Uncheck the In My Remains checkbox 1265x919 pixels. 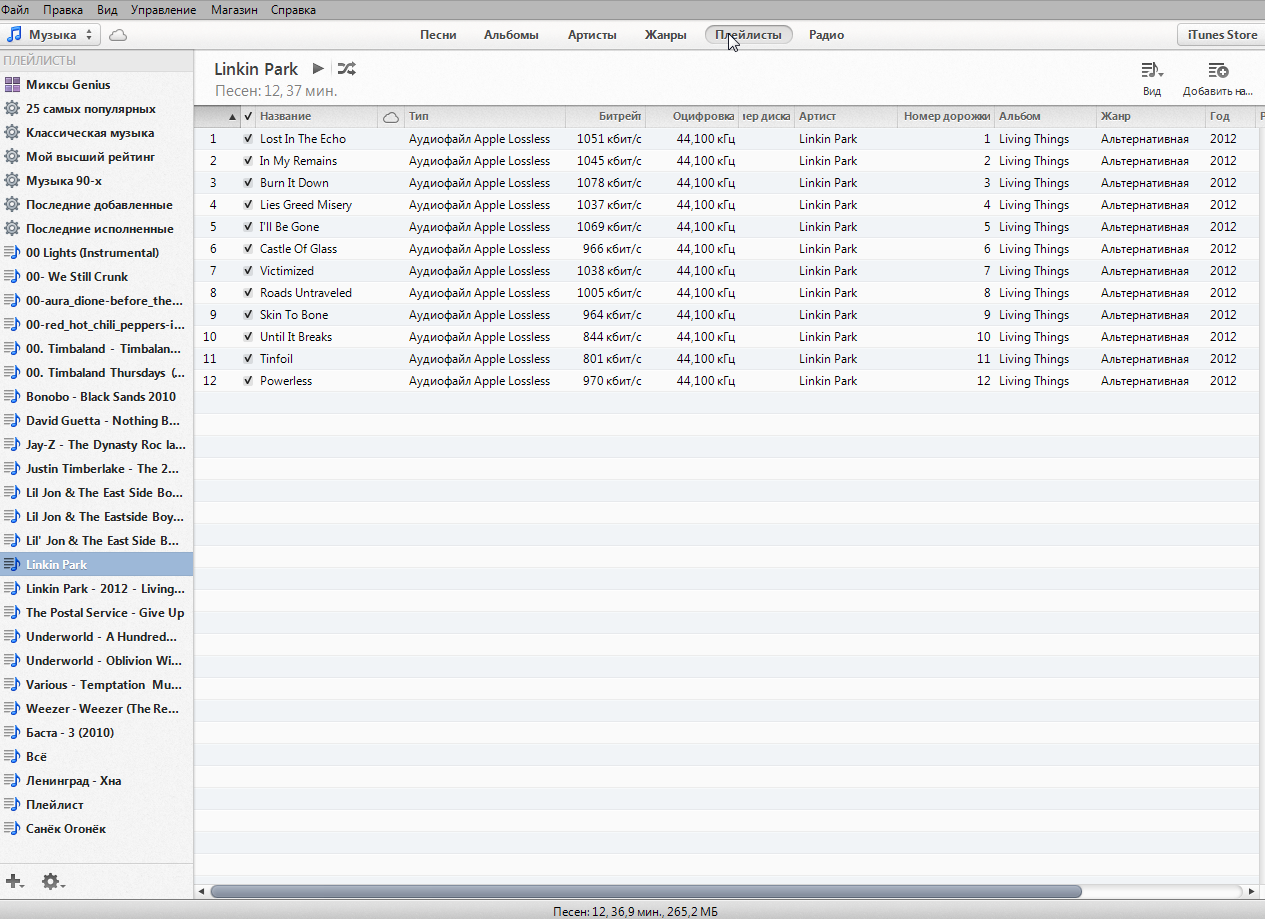pos(248,161)
